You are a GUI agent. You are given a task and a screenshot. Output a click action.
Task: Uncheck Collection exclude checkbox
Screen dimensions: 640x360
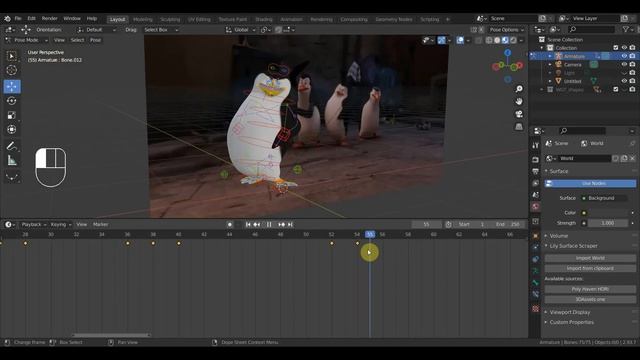click(616, 48)
